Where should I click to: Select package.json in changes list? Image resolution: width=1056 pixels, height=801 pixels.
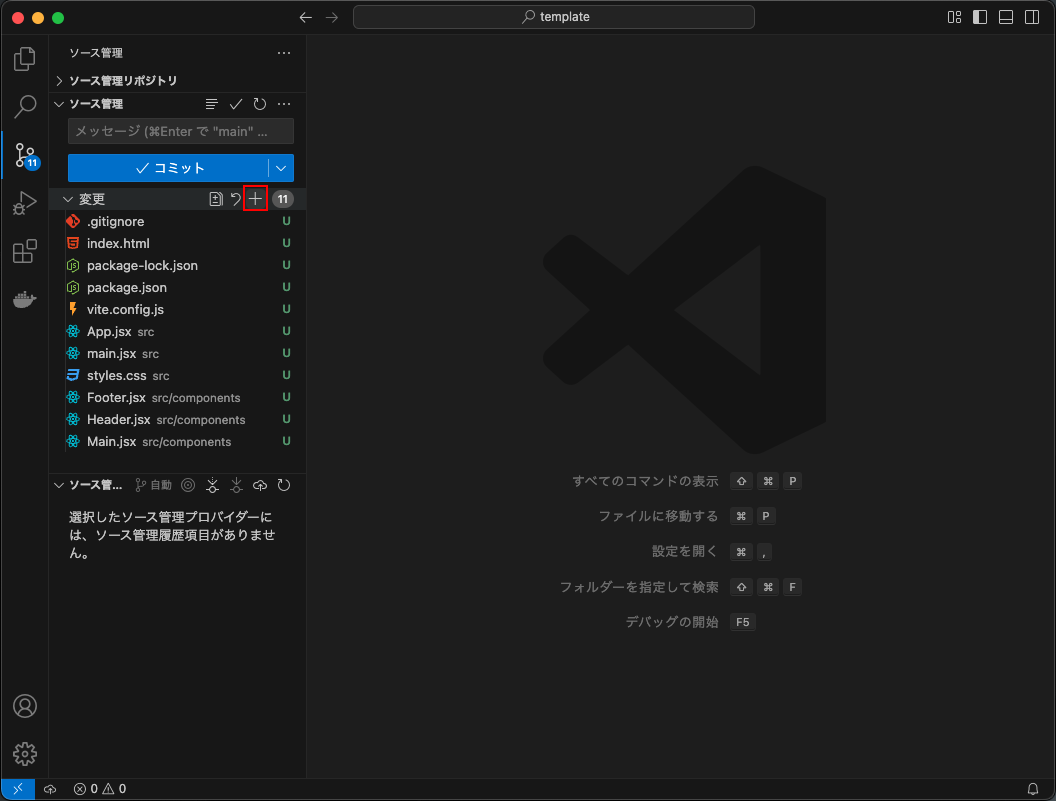pyautogui.click(x=178, y=288)
